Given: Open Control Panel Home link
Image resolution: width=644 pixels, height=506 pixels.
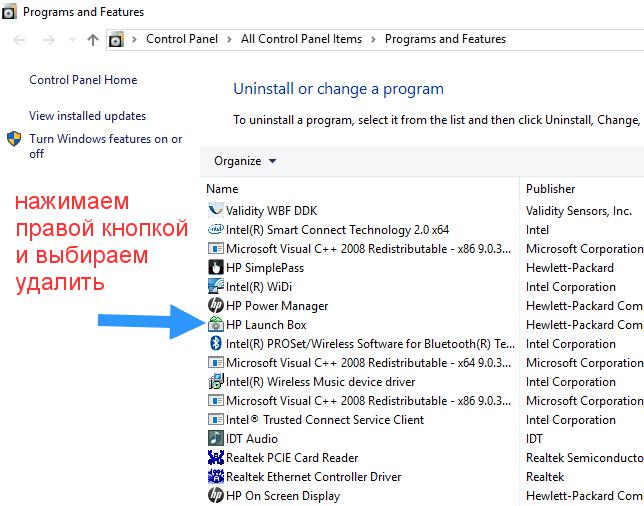Looking at the screenshot, I should [83, 80].
